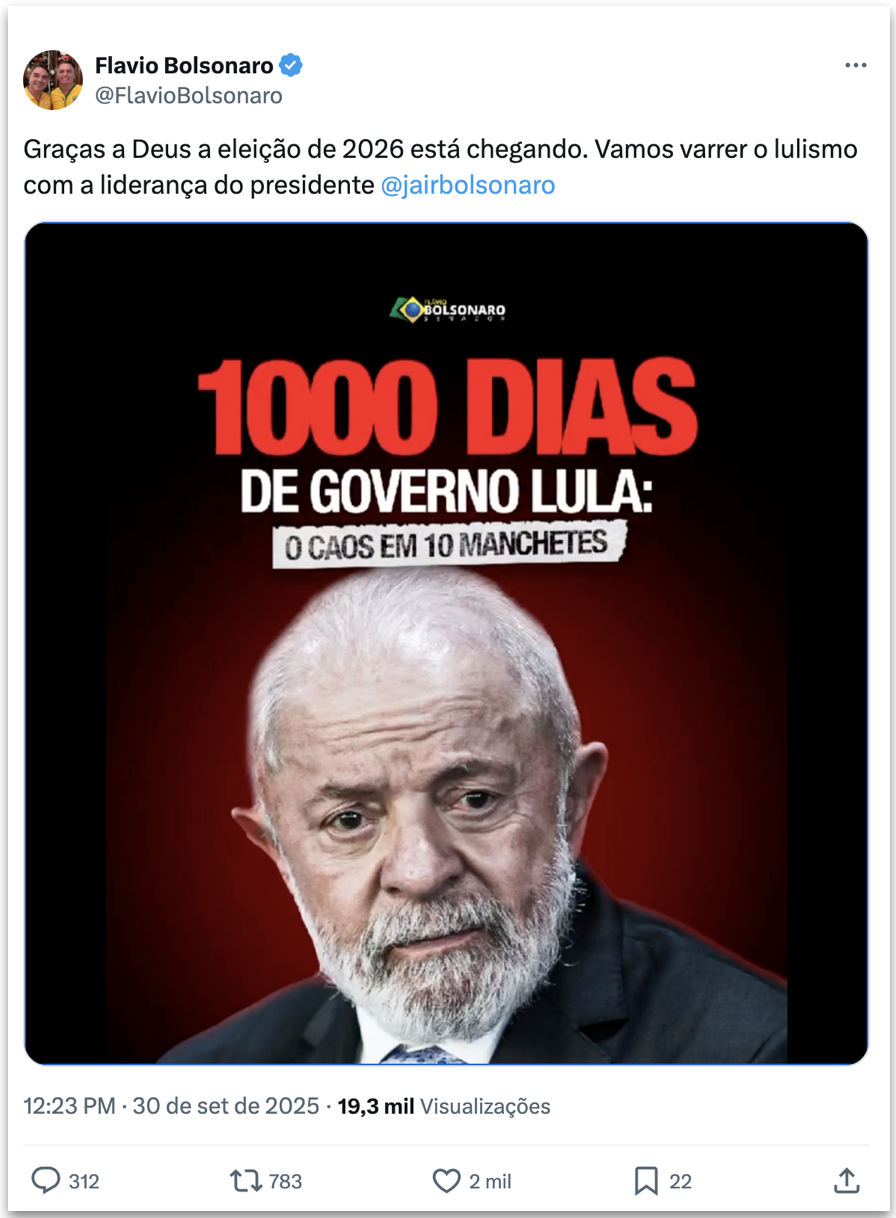Click the reply speech bubble icon
This screenshot has width=896, height=1218.
point(45,1181)
